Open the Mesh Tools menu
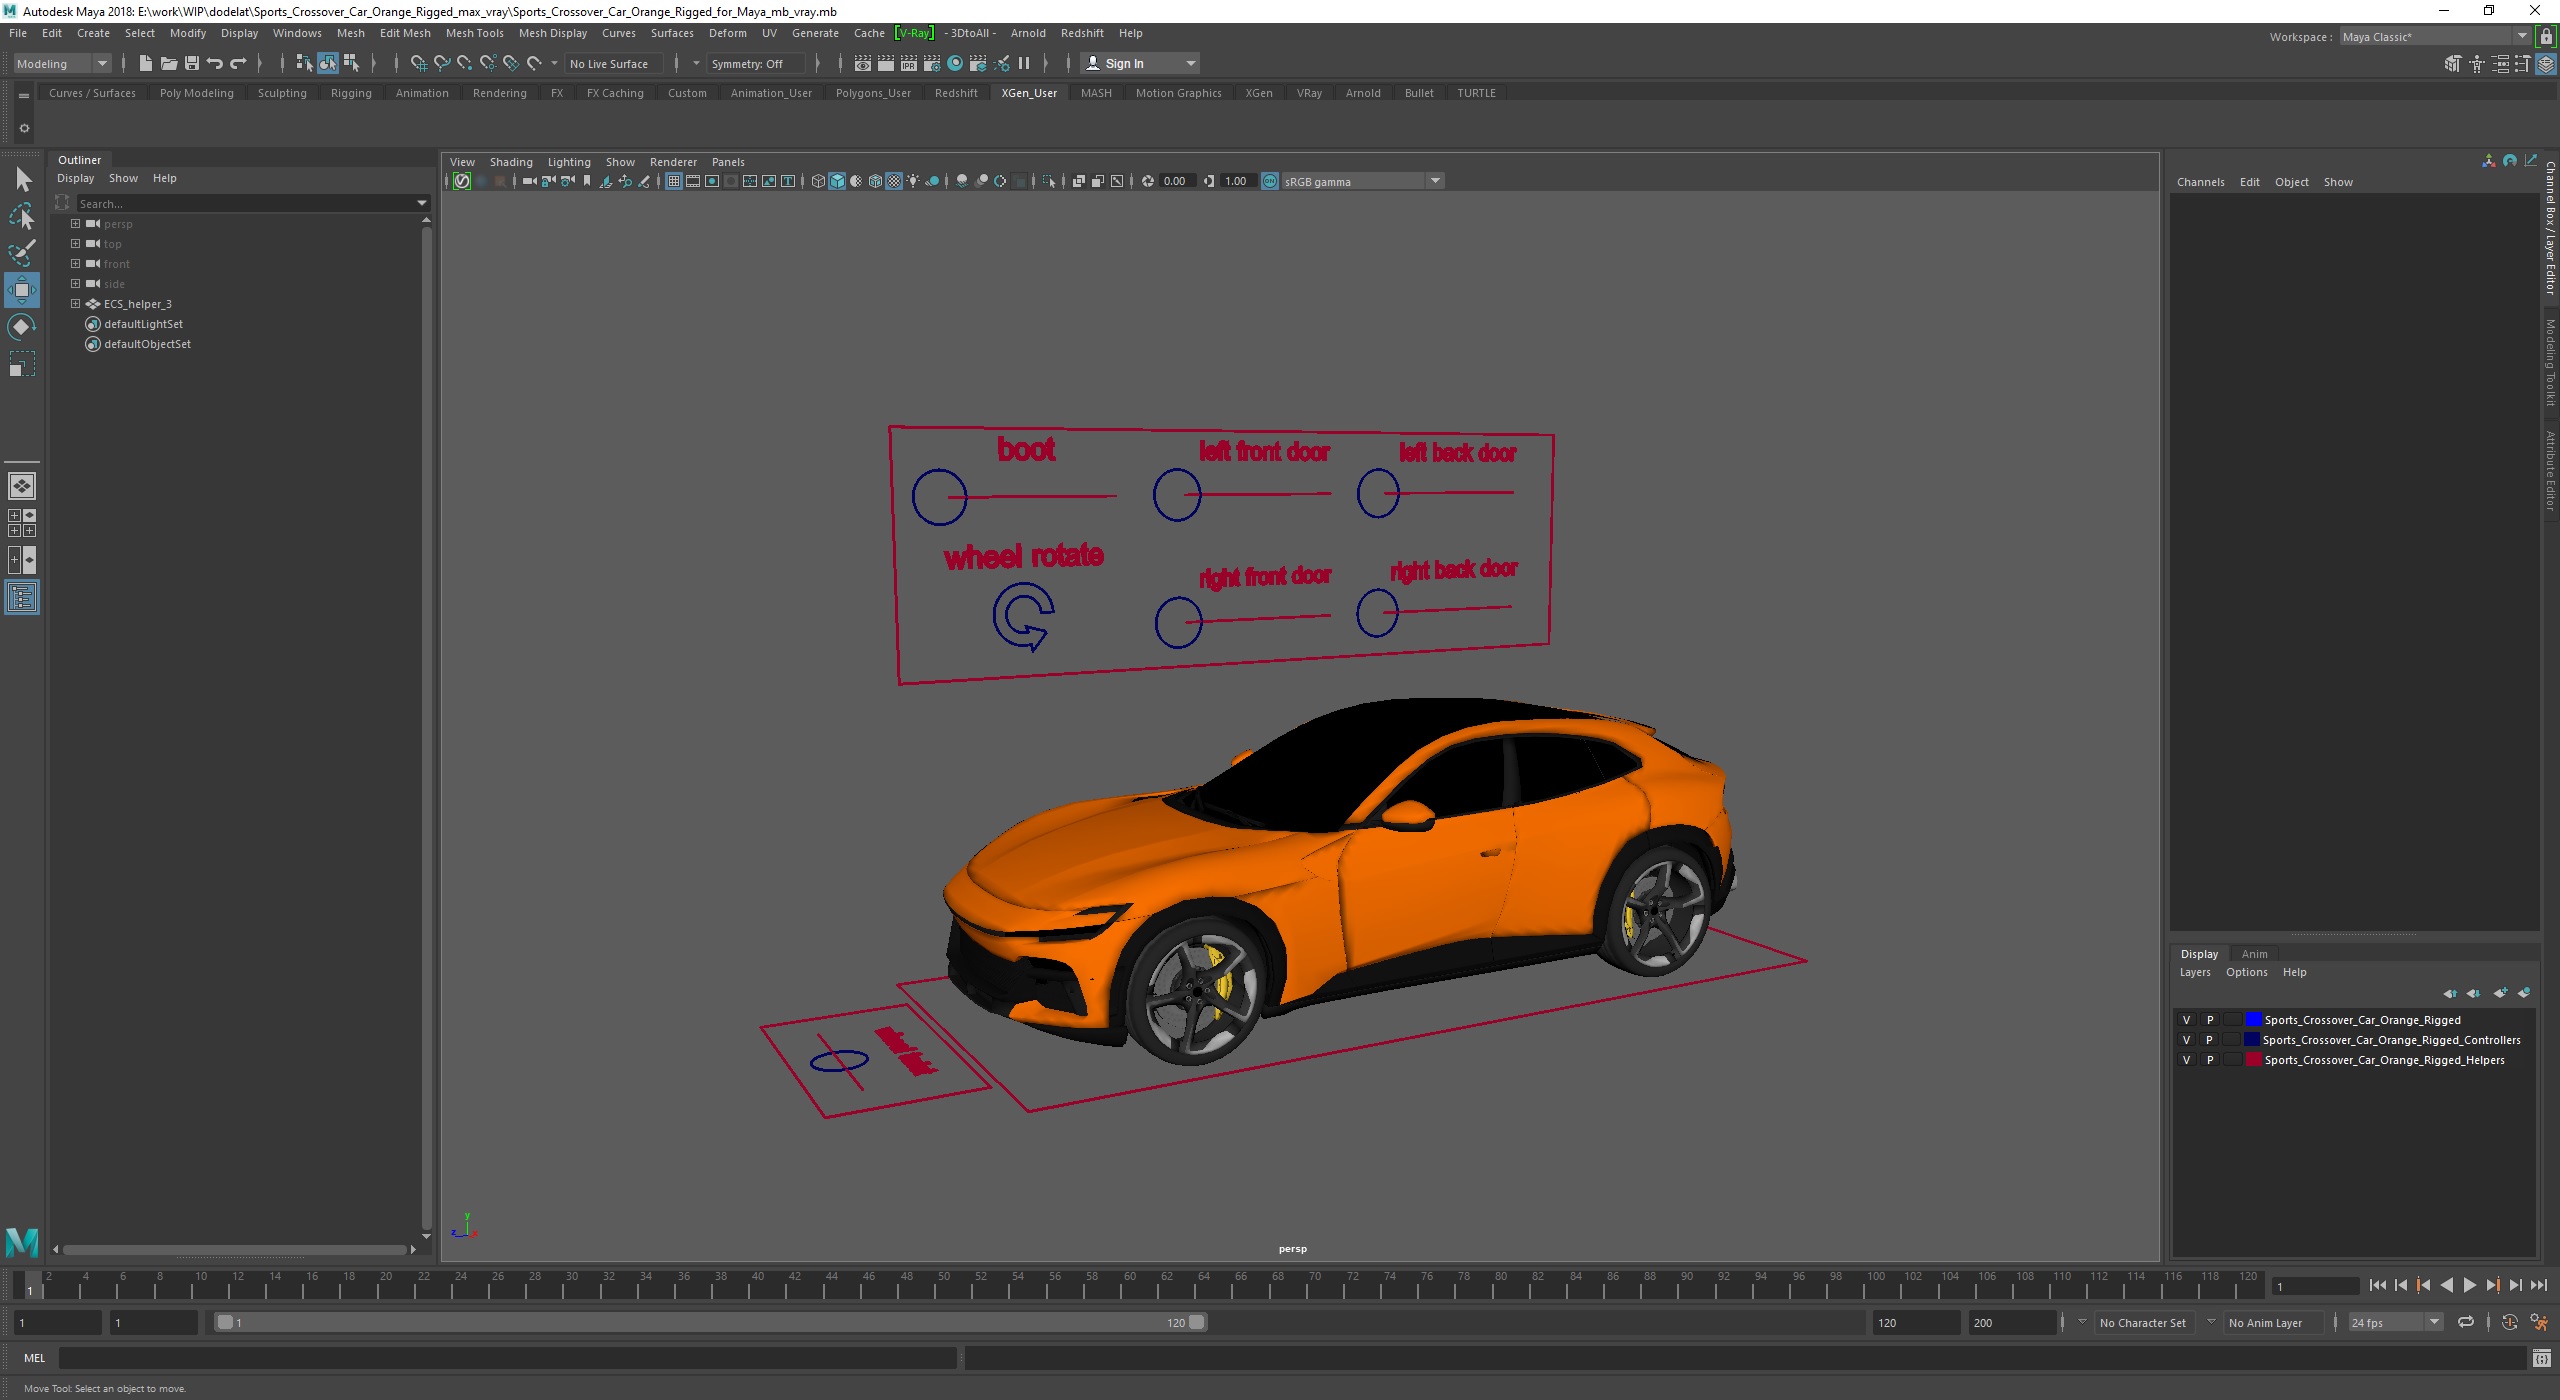 coord(474,33)
